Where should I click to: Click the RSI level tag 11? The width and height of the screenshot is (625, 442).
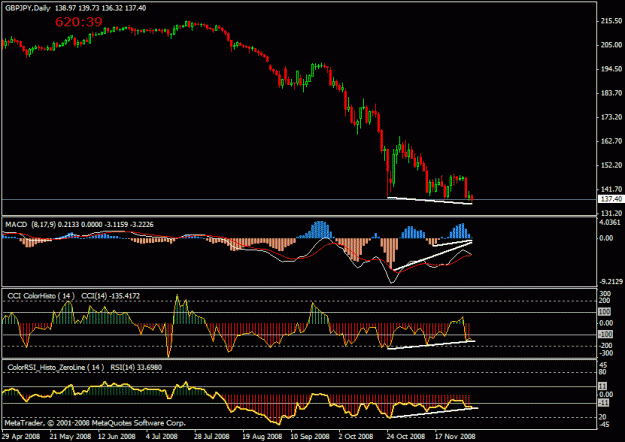point(603,386)
